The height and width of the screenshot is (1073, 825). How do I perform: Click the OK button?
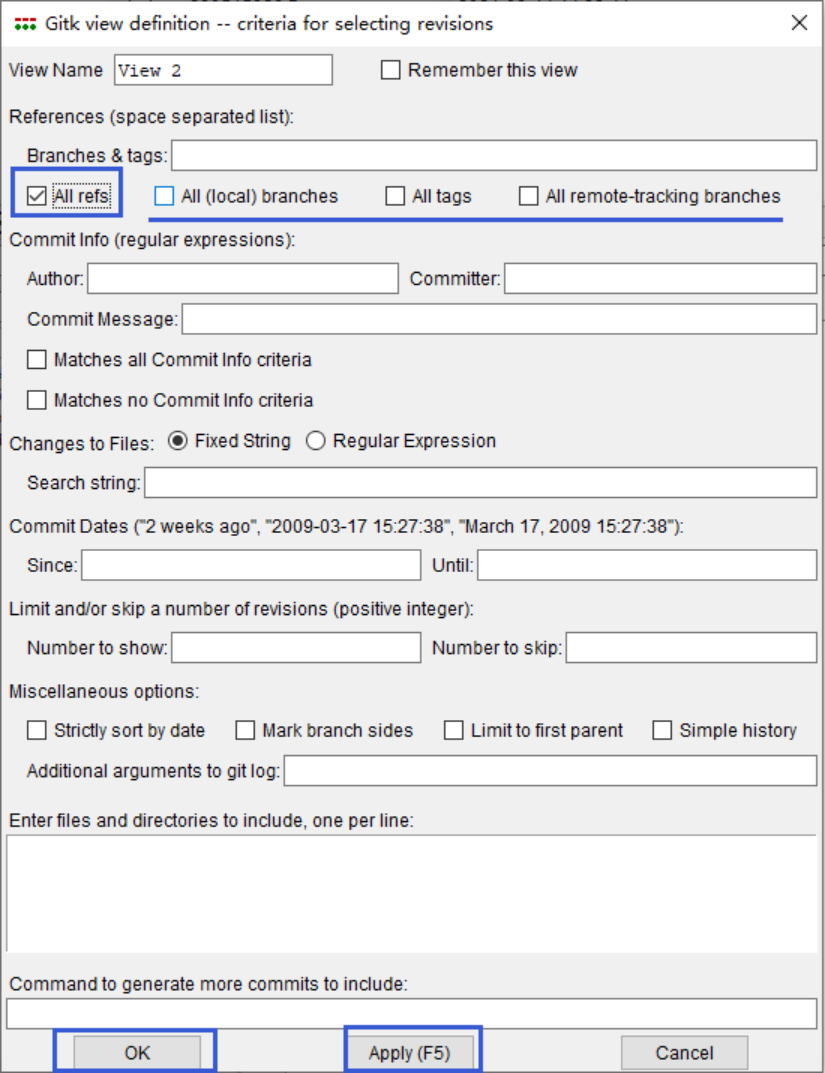(x=137, y=1052)
